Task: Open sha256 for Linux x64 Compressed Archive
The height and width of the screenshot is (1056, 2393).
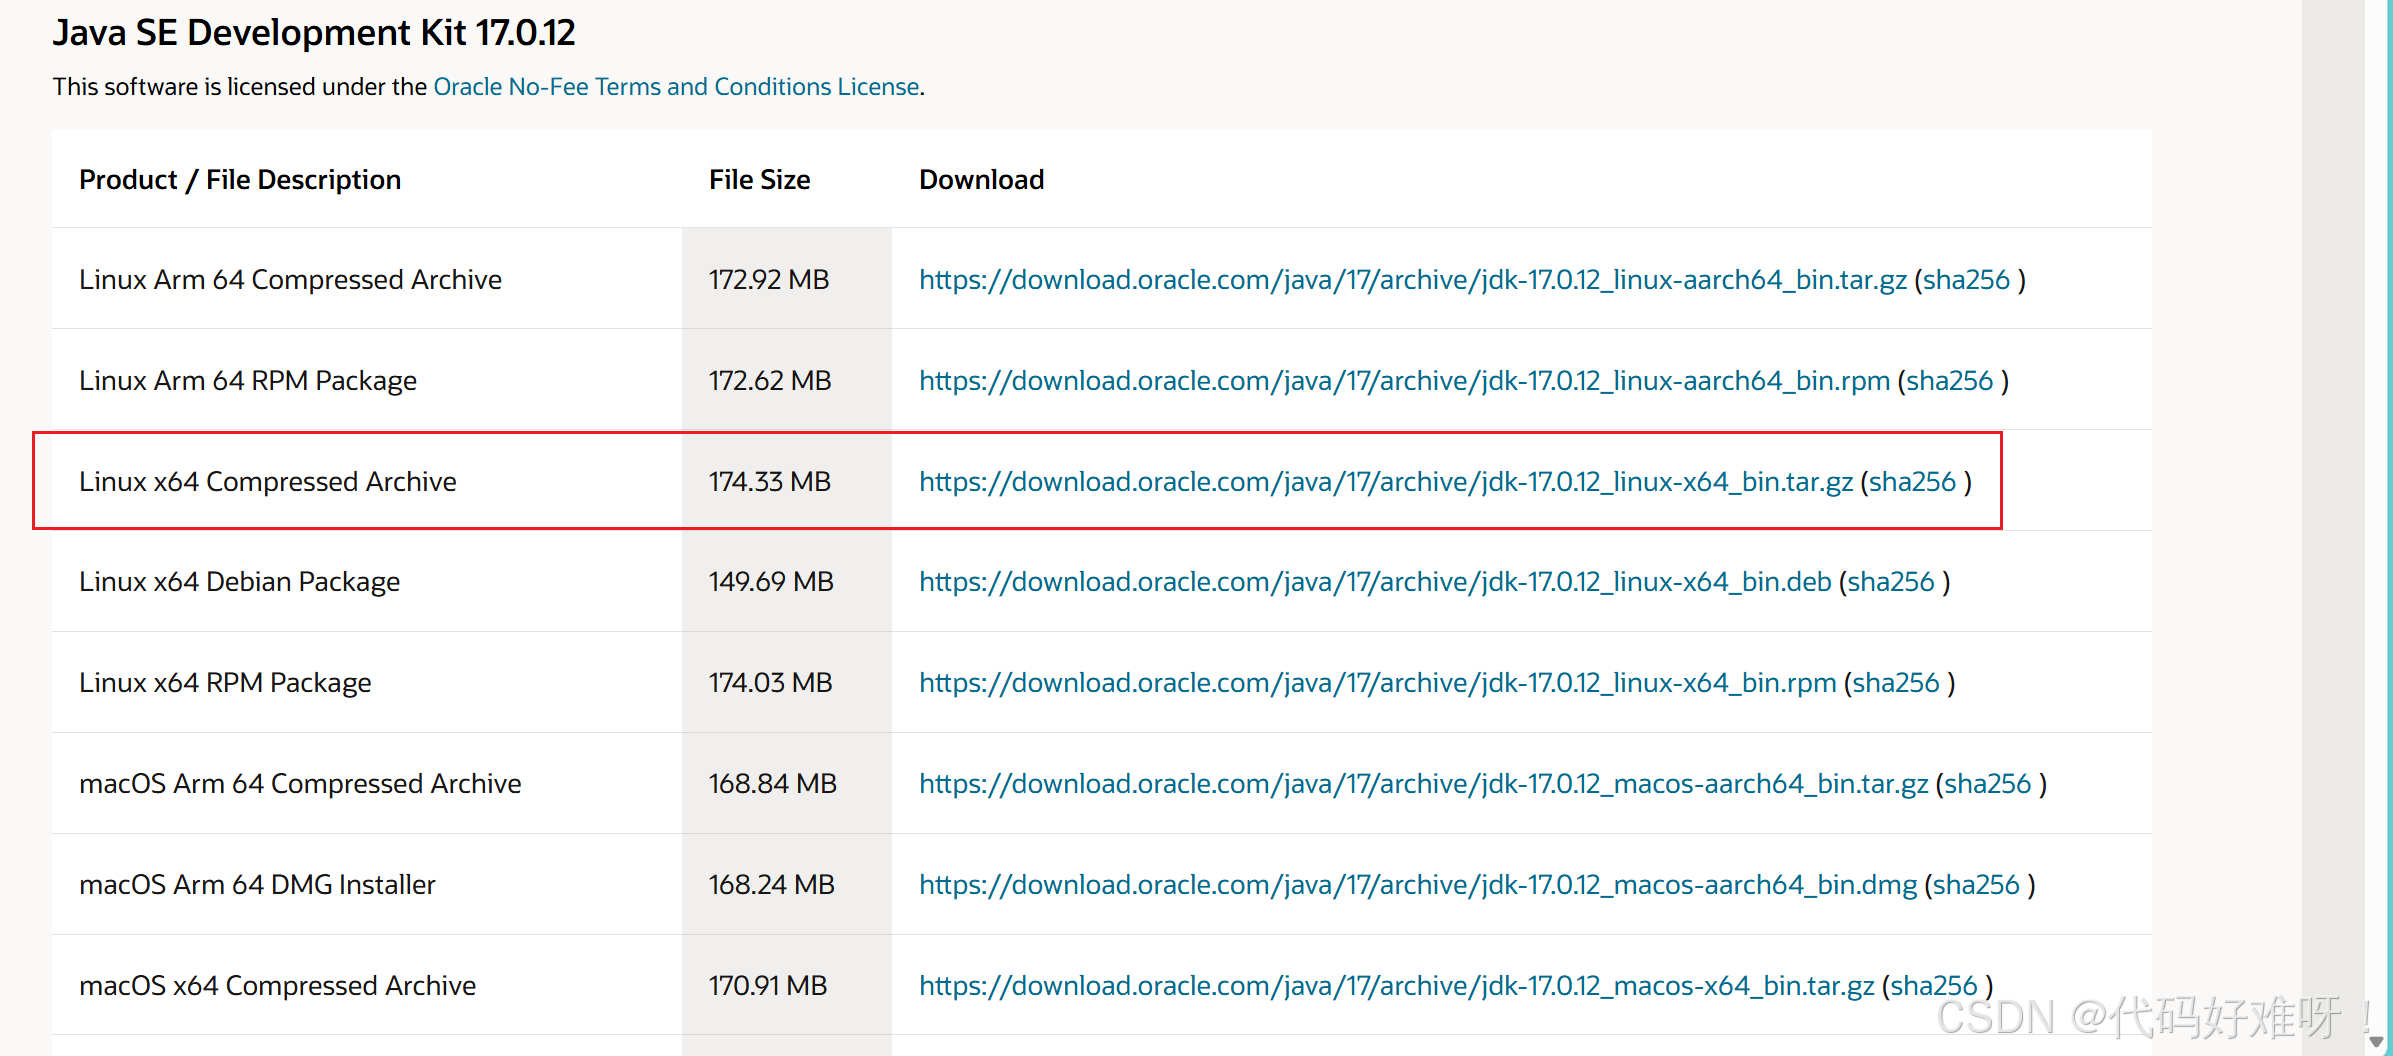Action: pos(1912,482)
